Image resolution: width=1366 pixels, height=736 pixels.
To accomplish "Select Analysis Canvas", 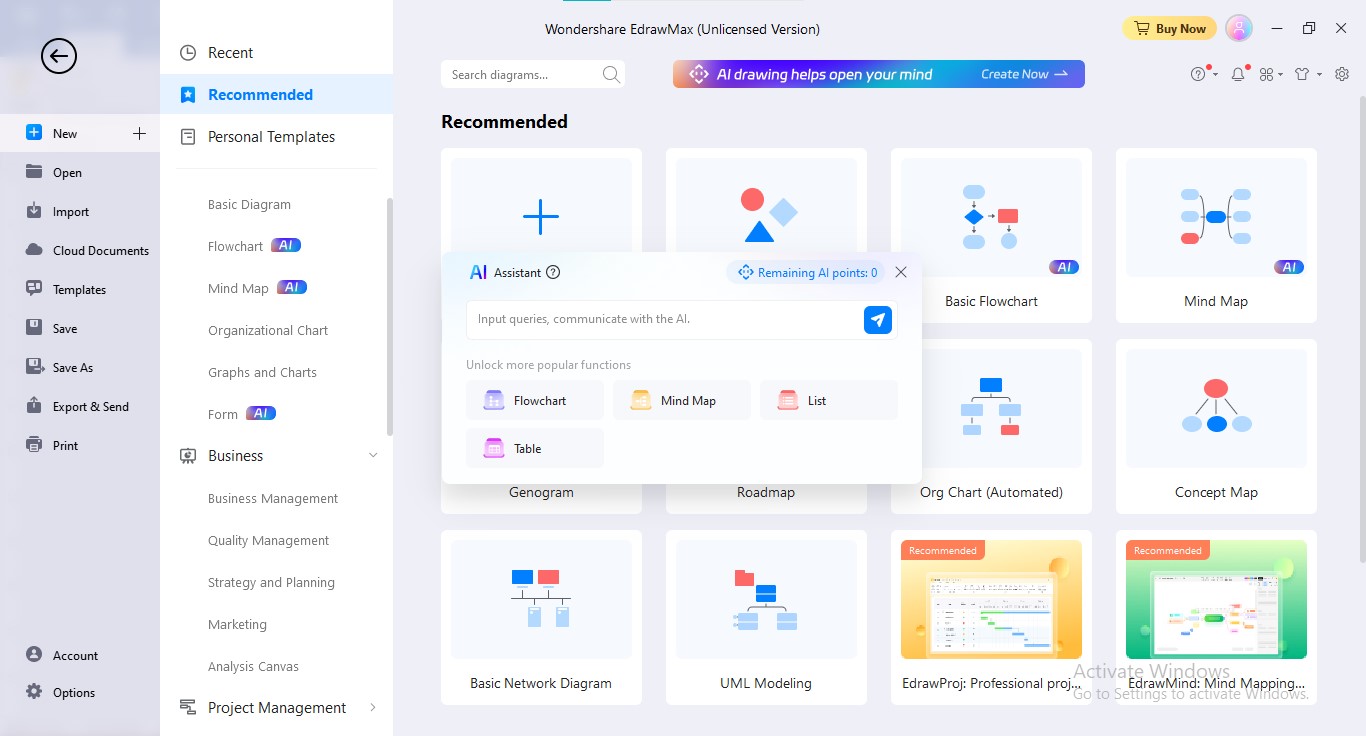I will point(253,666).
